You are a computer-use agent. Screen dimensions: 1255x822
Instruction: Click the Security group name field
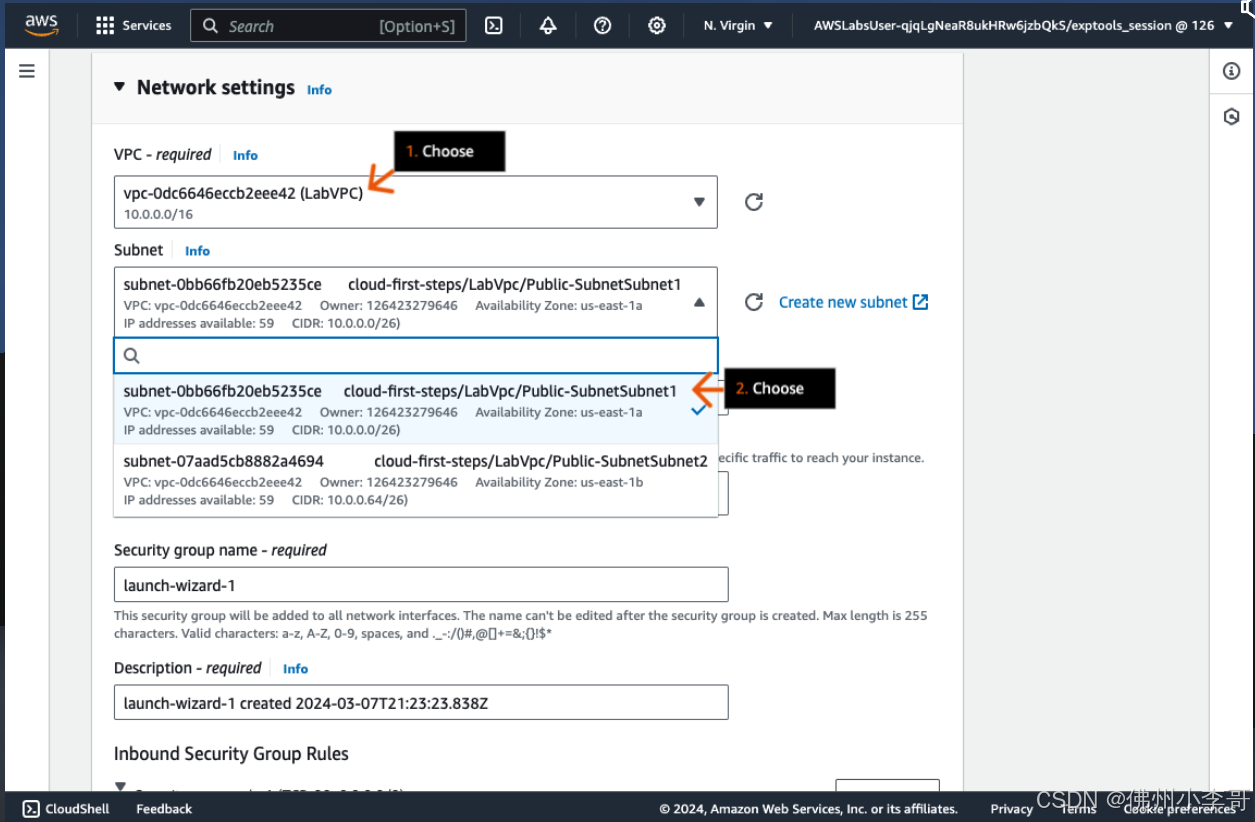pyautogui.click(x=421, y=585)
